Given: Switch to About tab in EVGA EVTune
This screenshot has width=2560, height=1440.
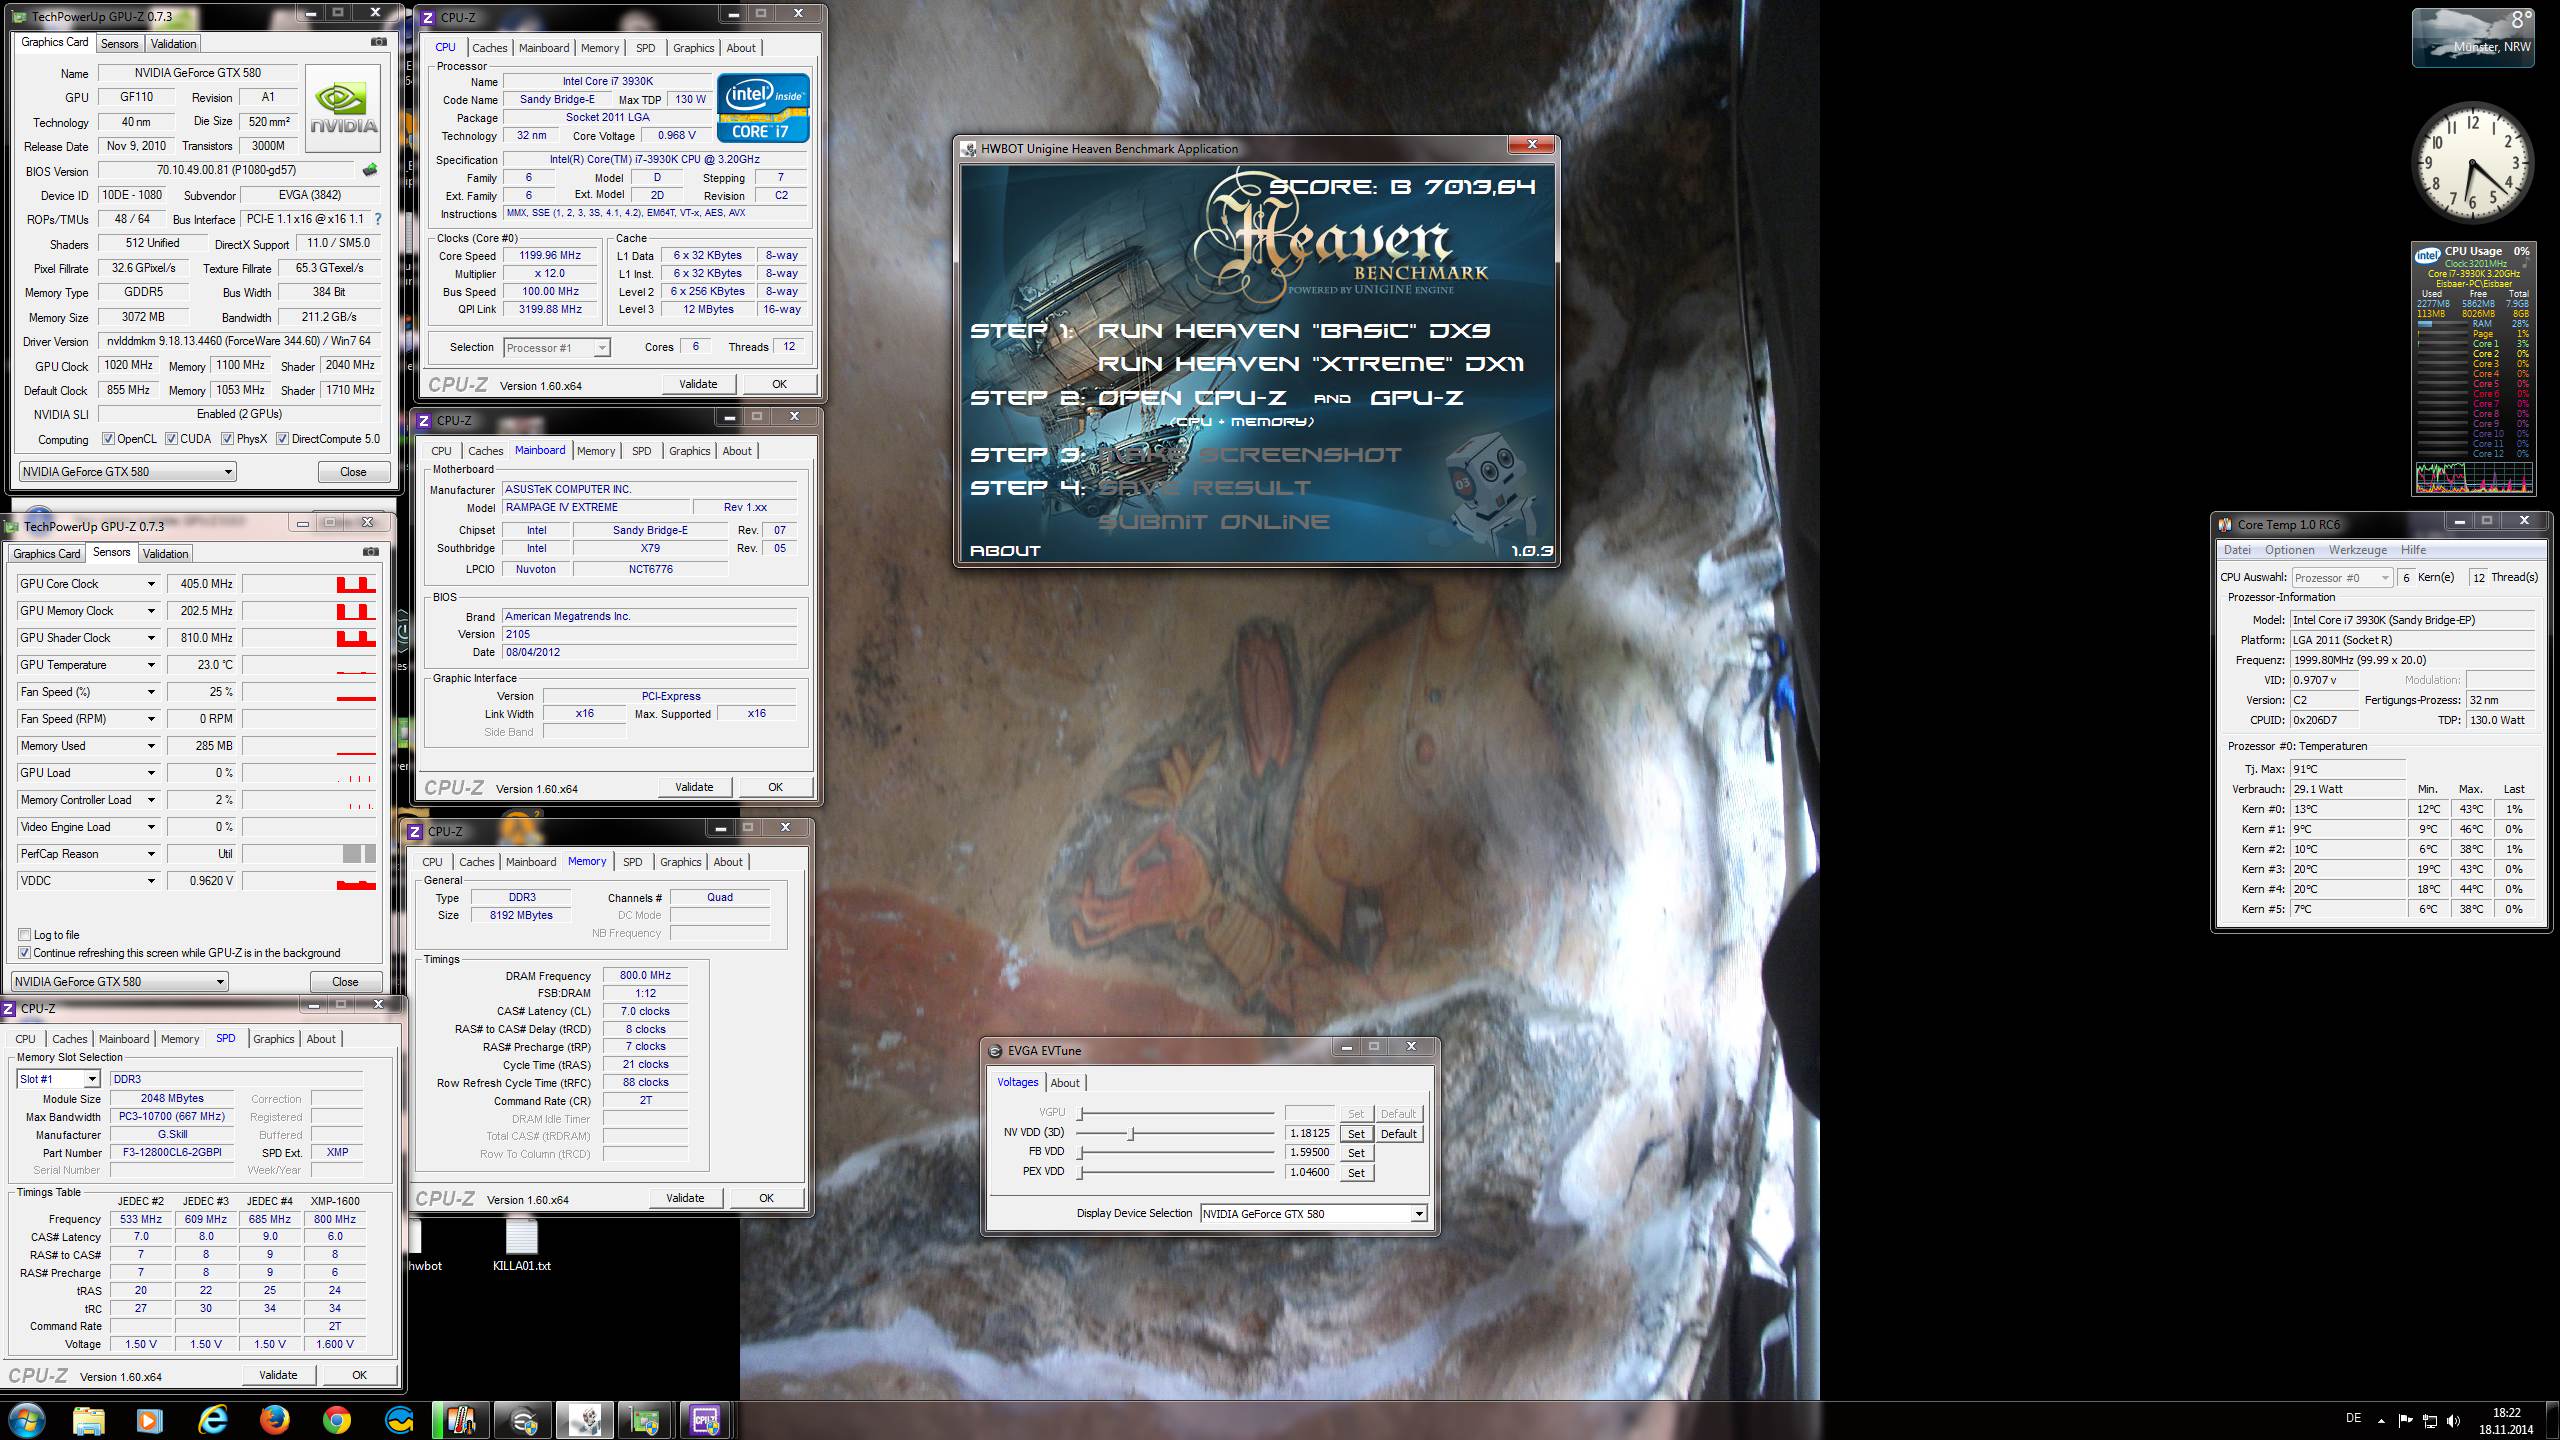Looking at the screenshot, I should click(x=1065, y=1083).
